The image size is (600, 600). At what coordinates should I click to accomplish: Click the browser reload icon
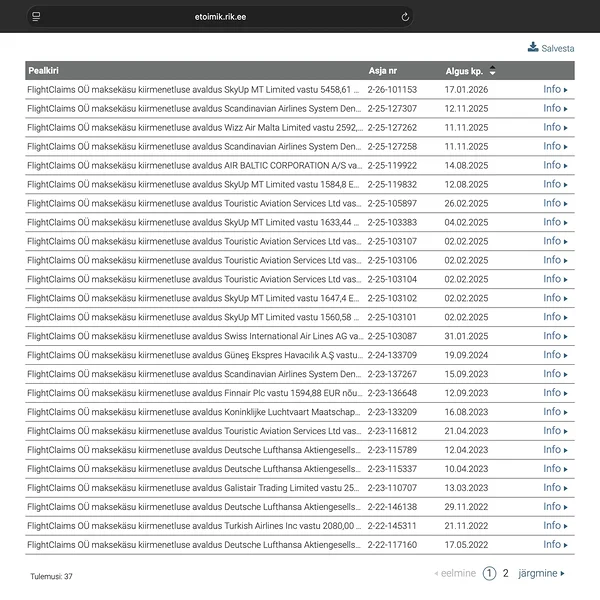(405, 17)
